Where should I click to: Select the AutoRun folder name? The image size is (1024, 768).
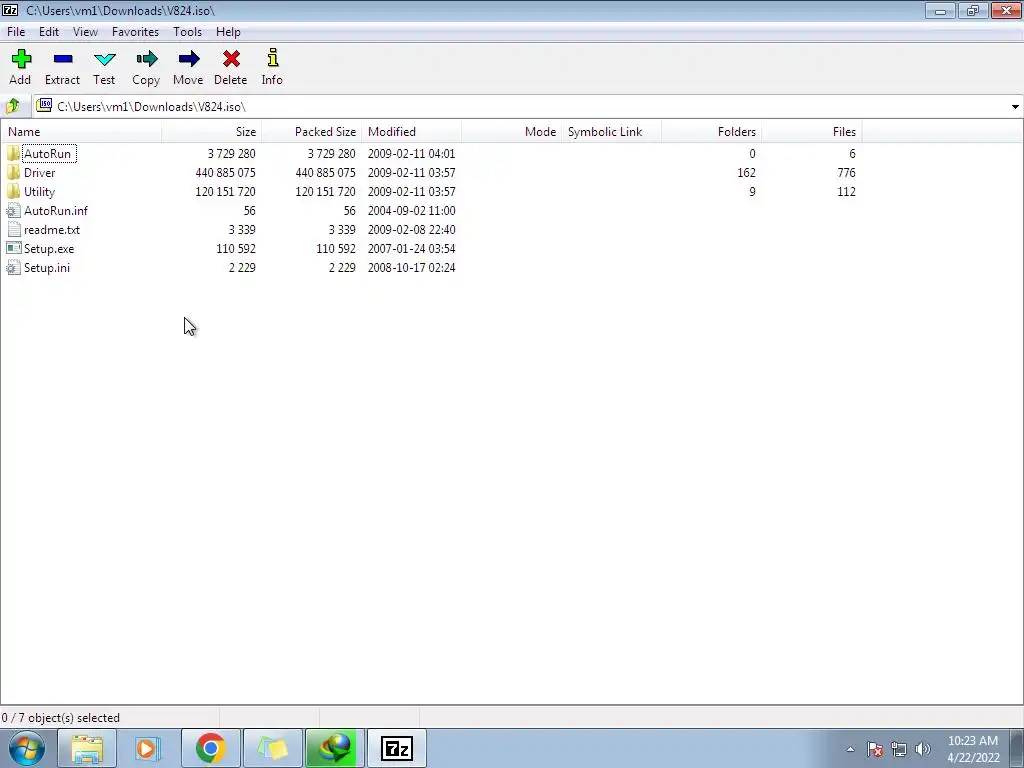[47, 153]
